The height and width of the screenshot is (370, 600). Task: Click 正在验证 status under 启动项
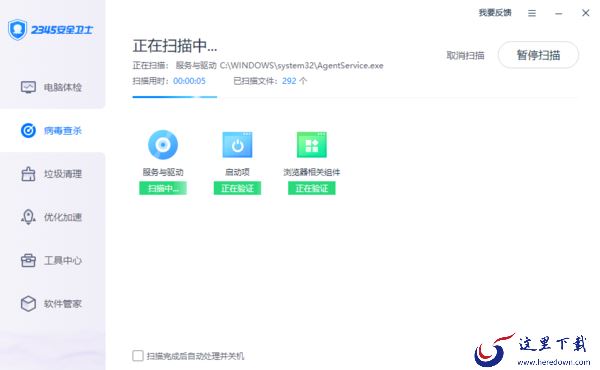tap(237, 188)
